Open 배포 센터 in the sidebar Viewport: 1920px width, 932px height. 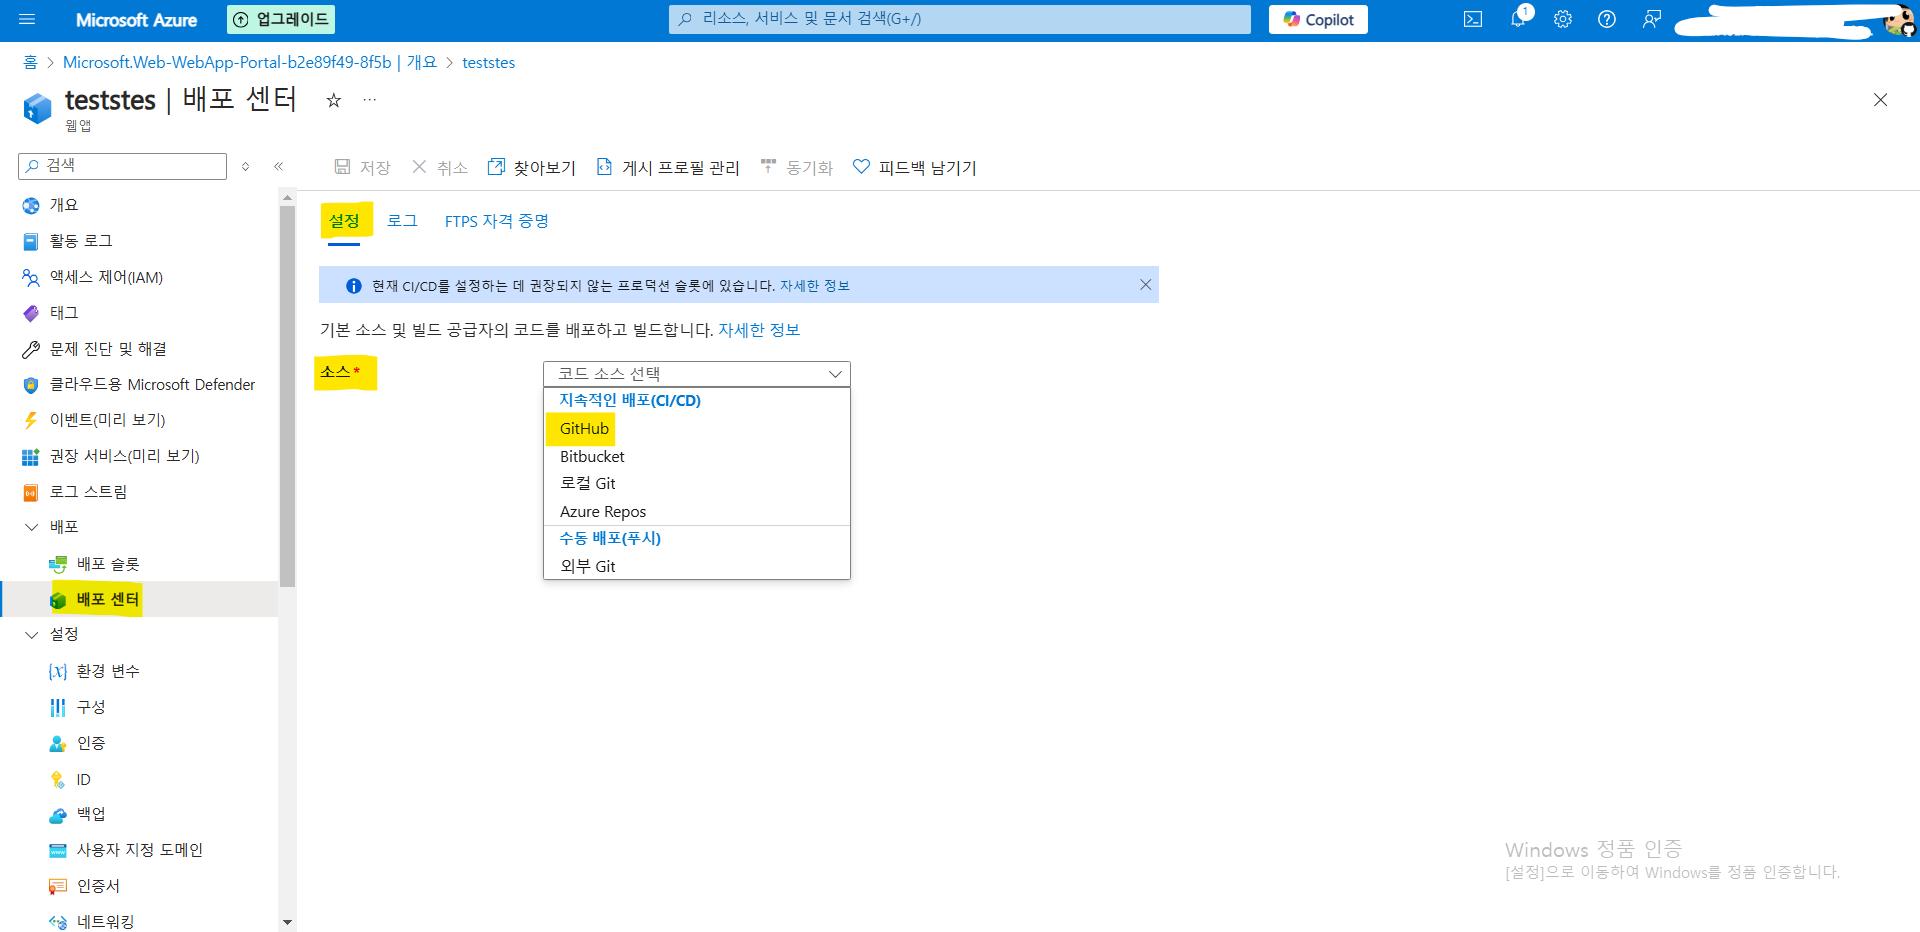(x=139, y=599)
